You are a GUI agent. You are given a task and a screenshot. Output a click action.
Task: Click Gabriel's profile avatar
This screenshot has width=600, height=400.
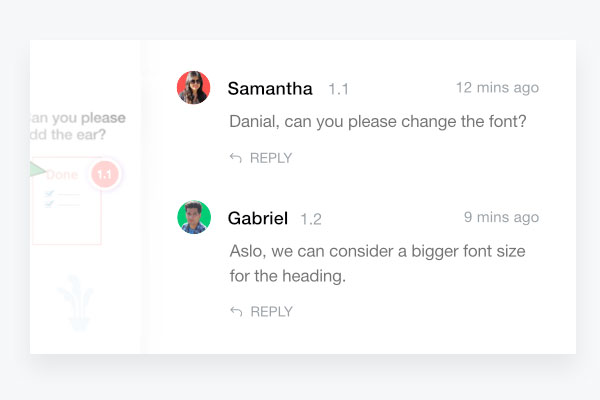point(194,217)
